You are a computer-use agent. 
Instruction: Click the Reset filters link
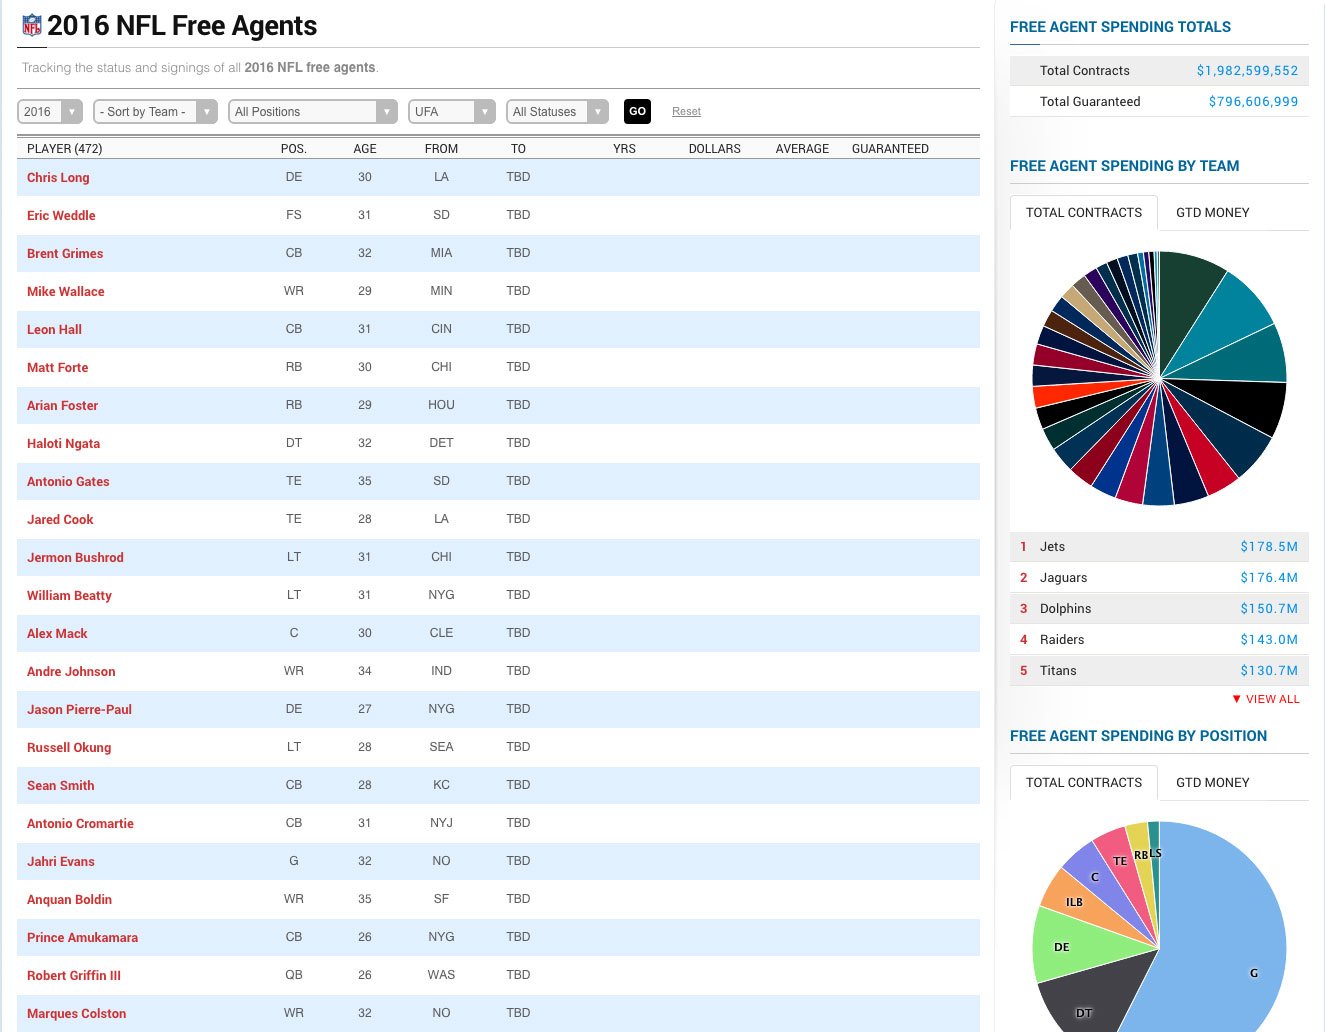coord(686,112)
